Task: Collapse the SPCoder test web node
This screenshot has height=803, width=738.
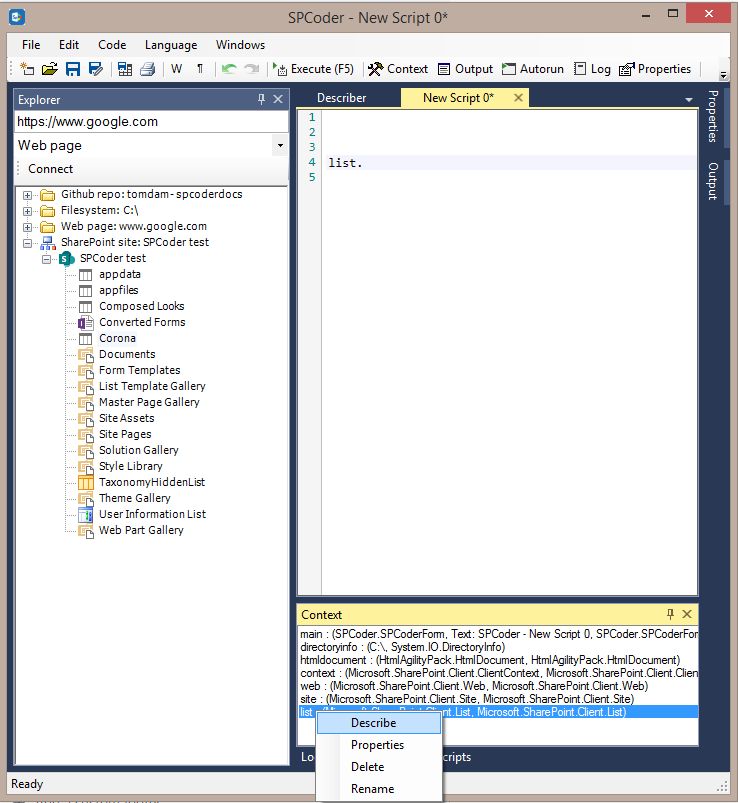Action: pyautogui.click(x=46, y=259)
